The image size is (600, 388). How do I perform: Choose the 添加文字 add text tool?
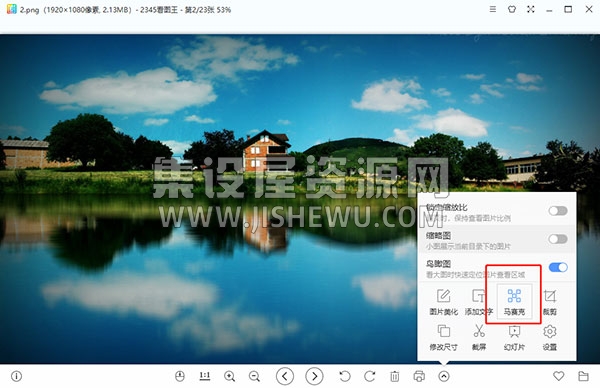[x=479, y=302]
